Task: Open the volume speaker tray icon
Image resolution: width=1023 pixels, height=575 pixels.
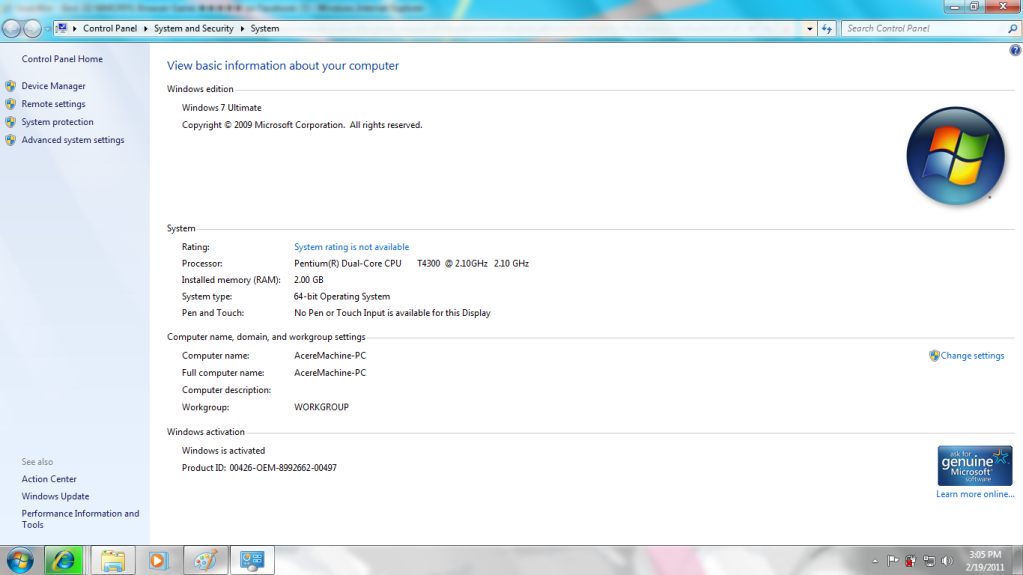Action: (947, 561)
